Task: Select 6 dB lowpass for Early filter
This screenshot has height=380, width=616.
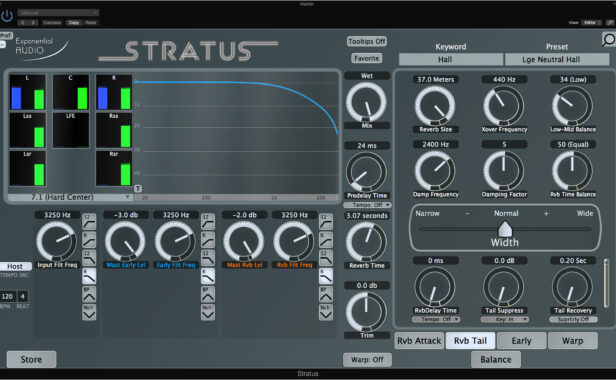Action: (208, 276)
